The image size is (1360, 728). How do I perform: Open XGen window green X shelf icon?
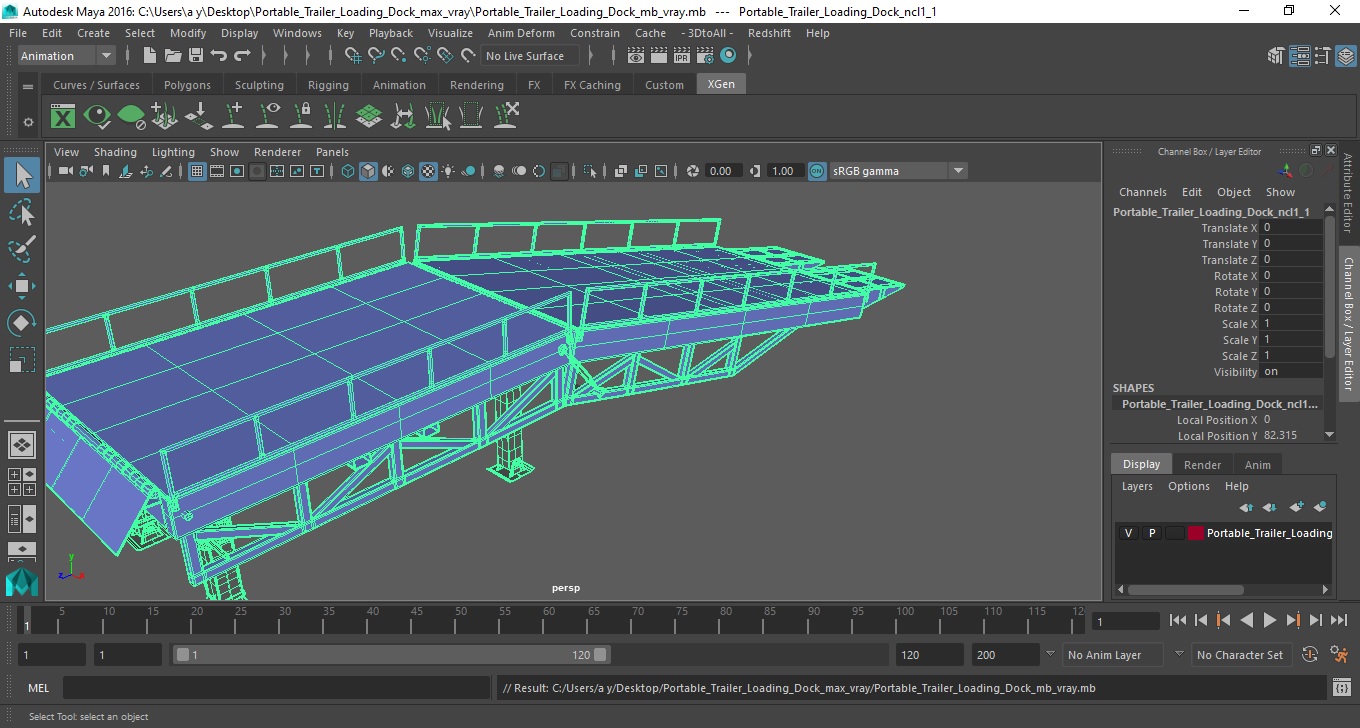(x=63, y=117)
